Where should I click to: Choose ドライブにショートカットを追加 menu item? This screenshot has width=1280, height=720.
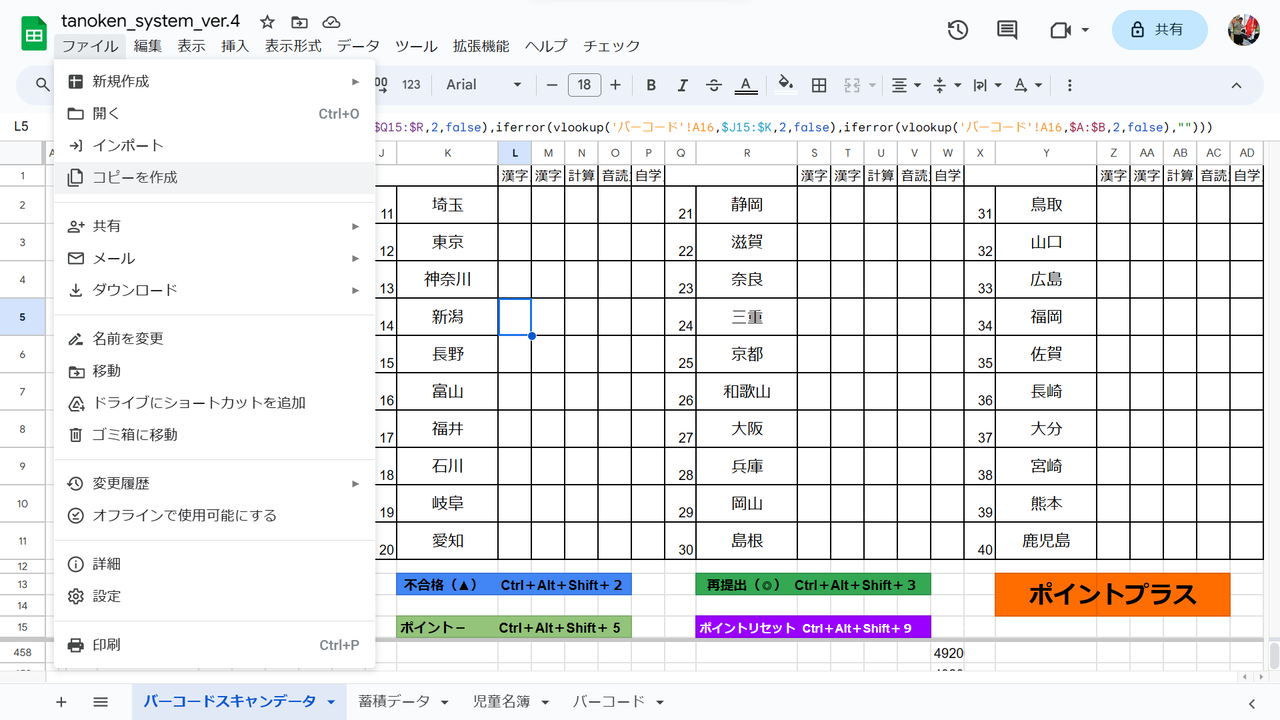215,402
